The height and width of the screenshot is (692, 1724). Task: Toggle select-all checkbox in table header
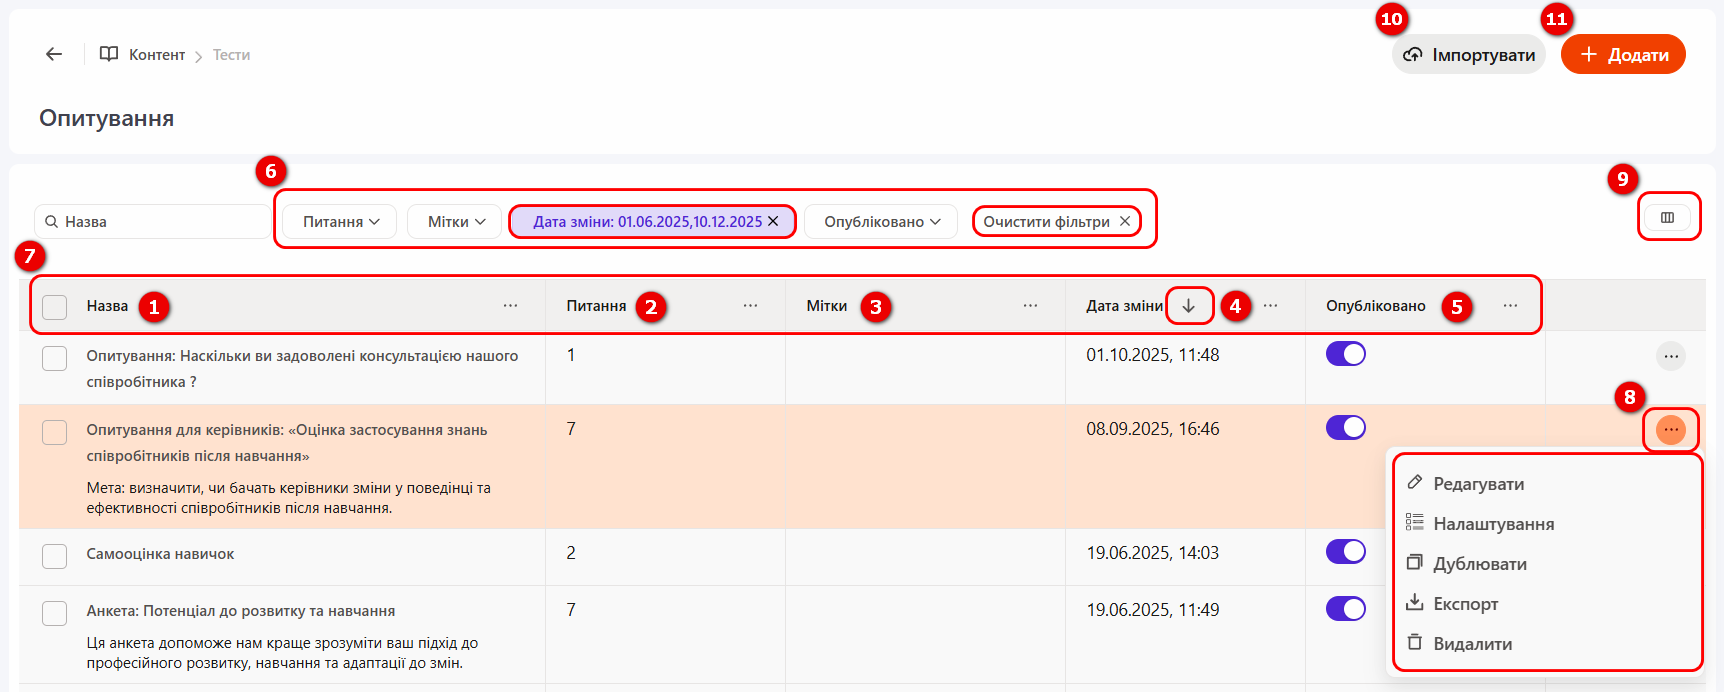(55, 307)
